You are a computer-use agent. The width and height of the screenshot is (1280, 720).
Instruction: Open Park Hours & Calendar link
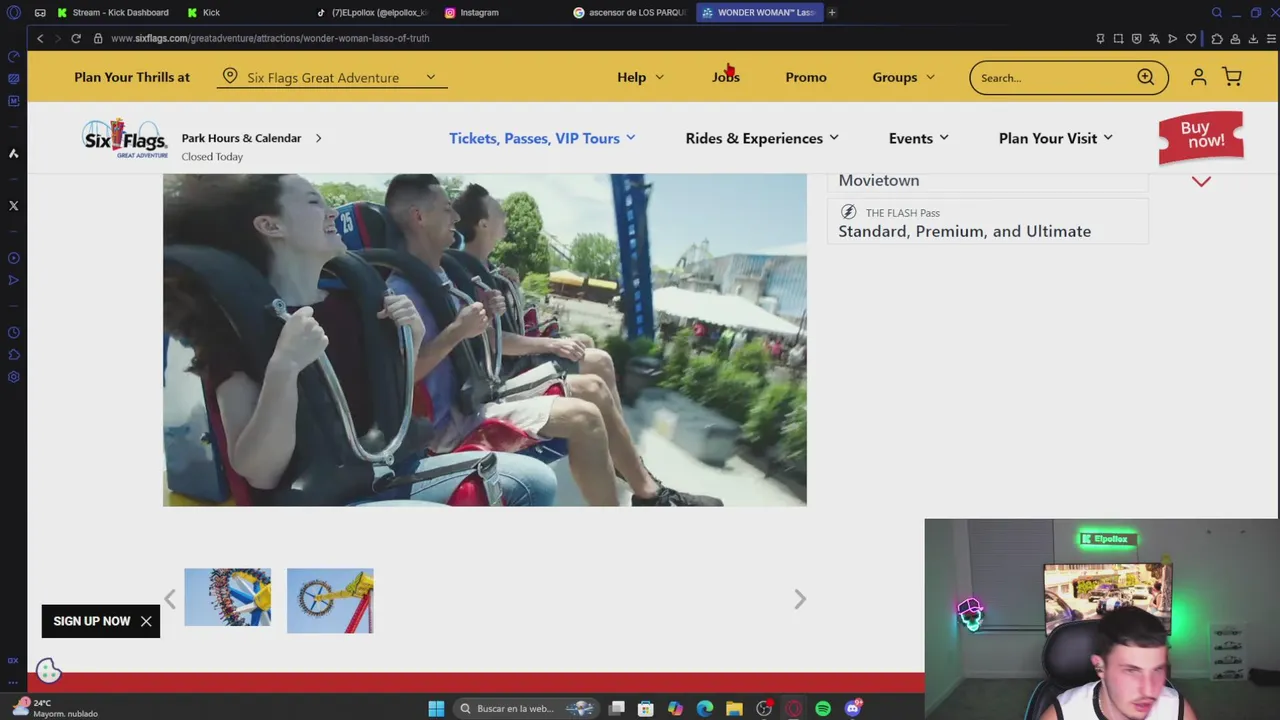[241, 138]
